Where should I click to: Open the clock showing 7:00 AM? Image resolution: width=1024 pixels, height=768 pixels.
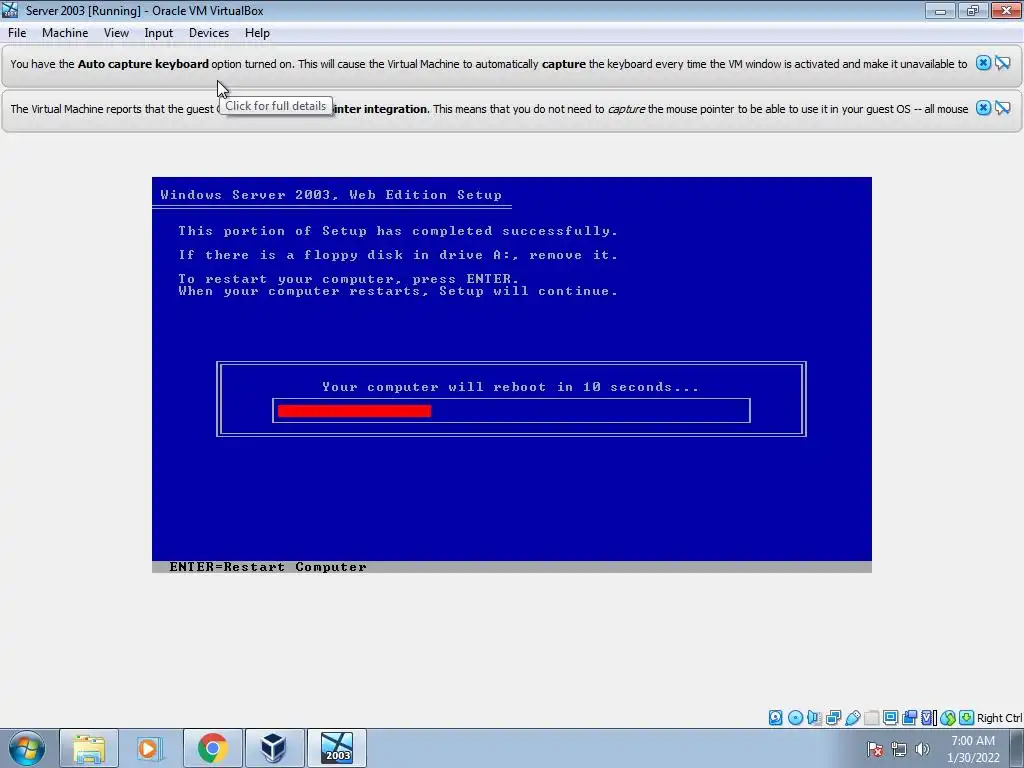973,749
